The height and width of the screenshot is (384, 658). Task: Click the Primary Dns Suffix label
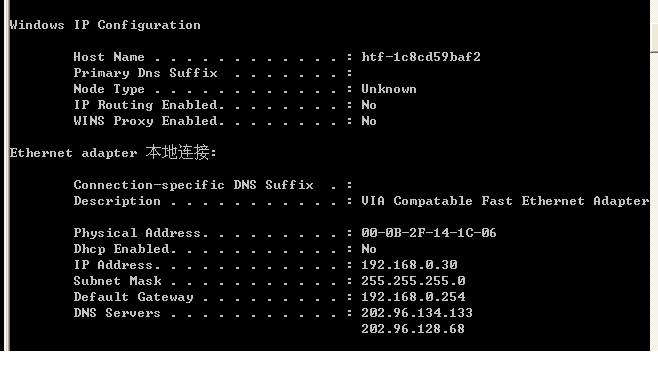(x=146, y=73)
